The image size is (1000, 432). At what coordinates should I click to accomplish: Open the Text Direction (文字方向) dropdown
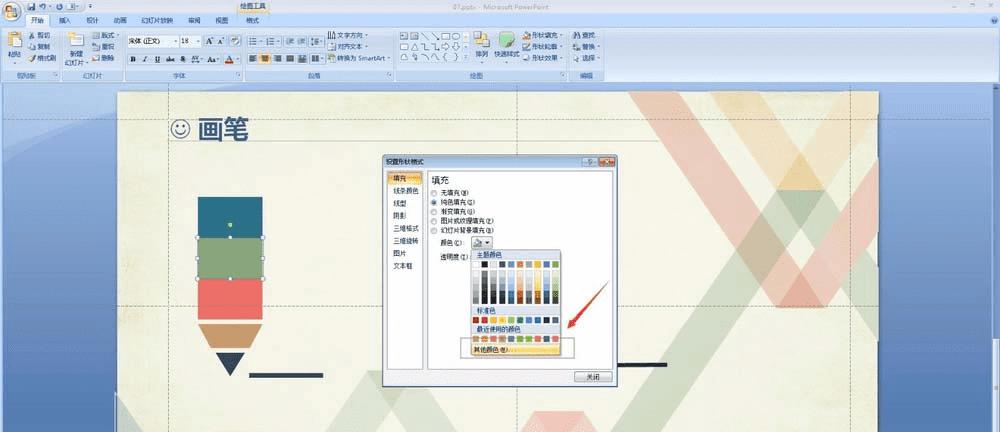pyautogui.click(x=348, y=35)
